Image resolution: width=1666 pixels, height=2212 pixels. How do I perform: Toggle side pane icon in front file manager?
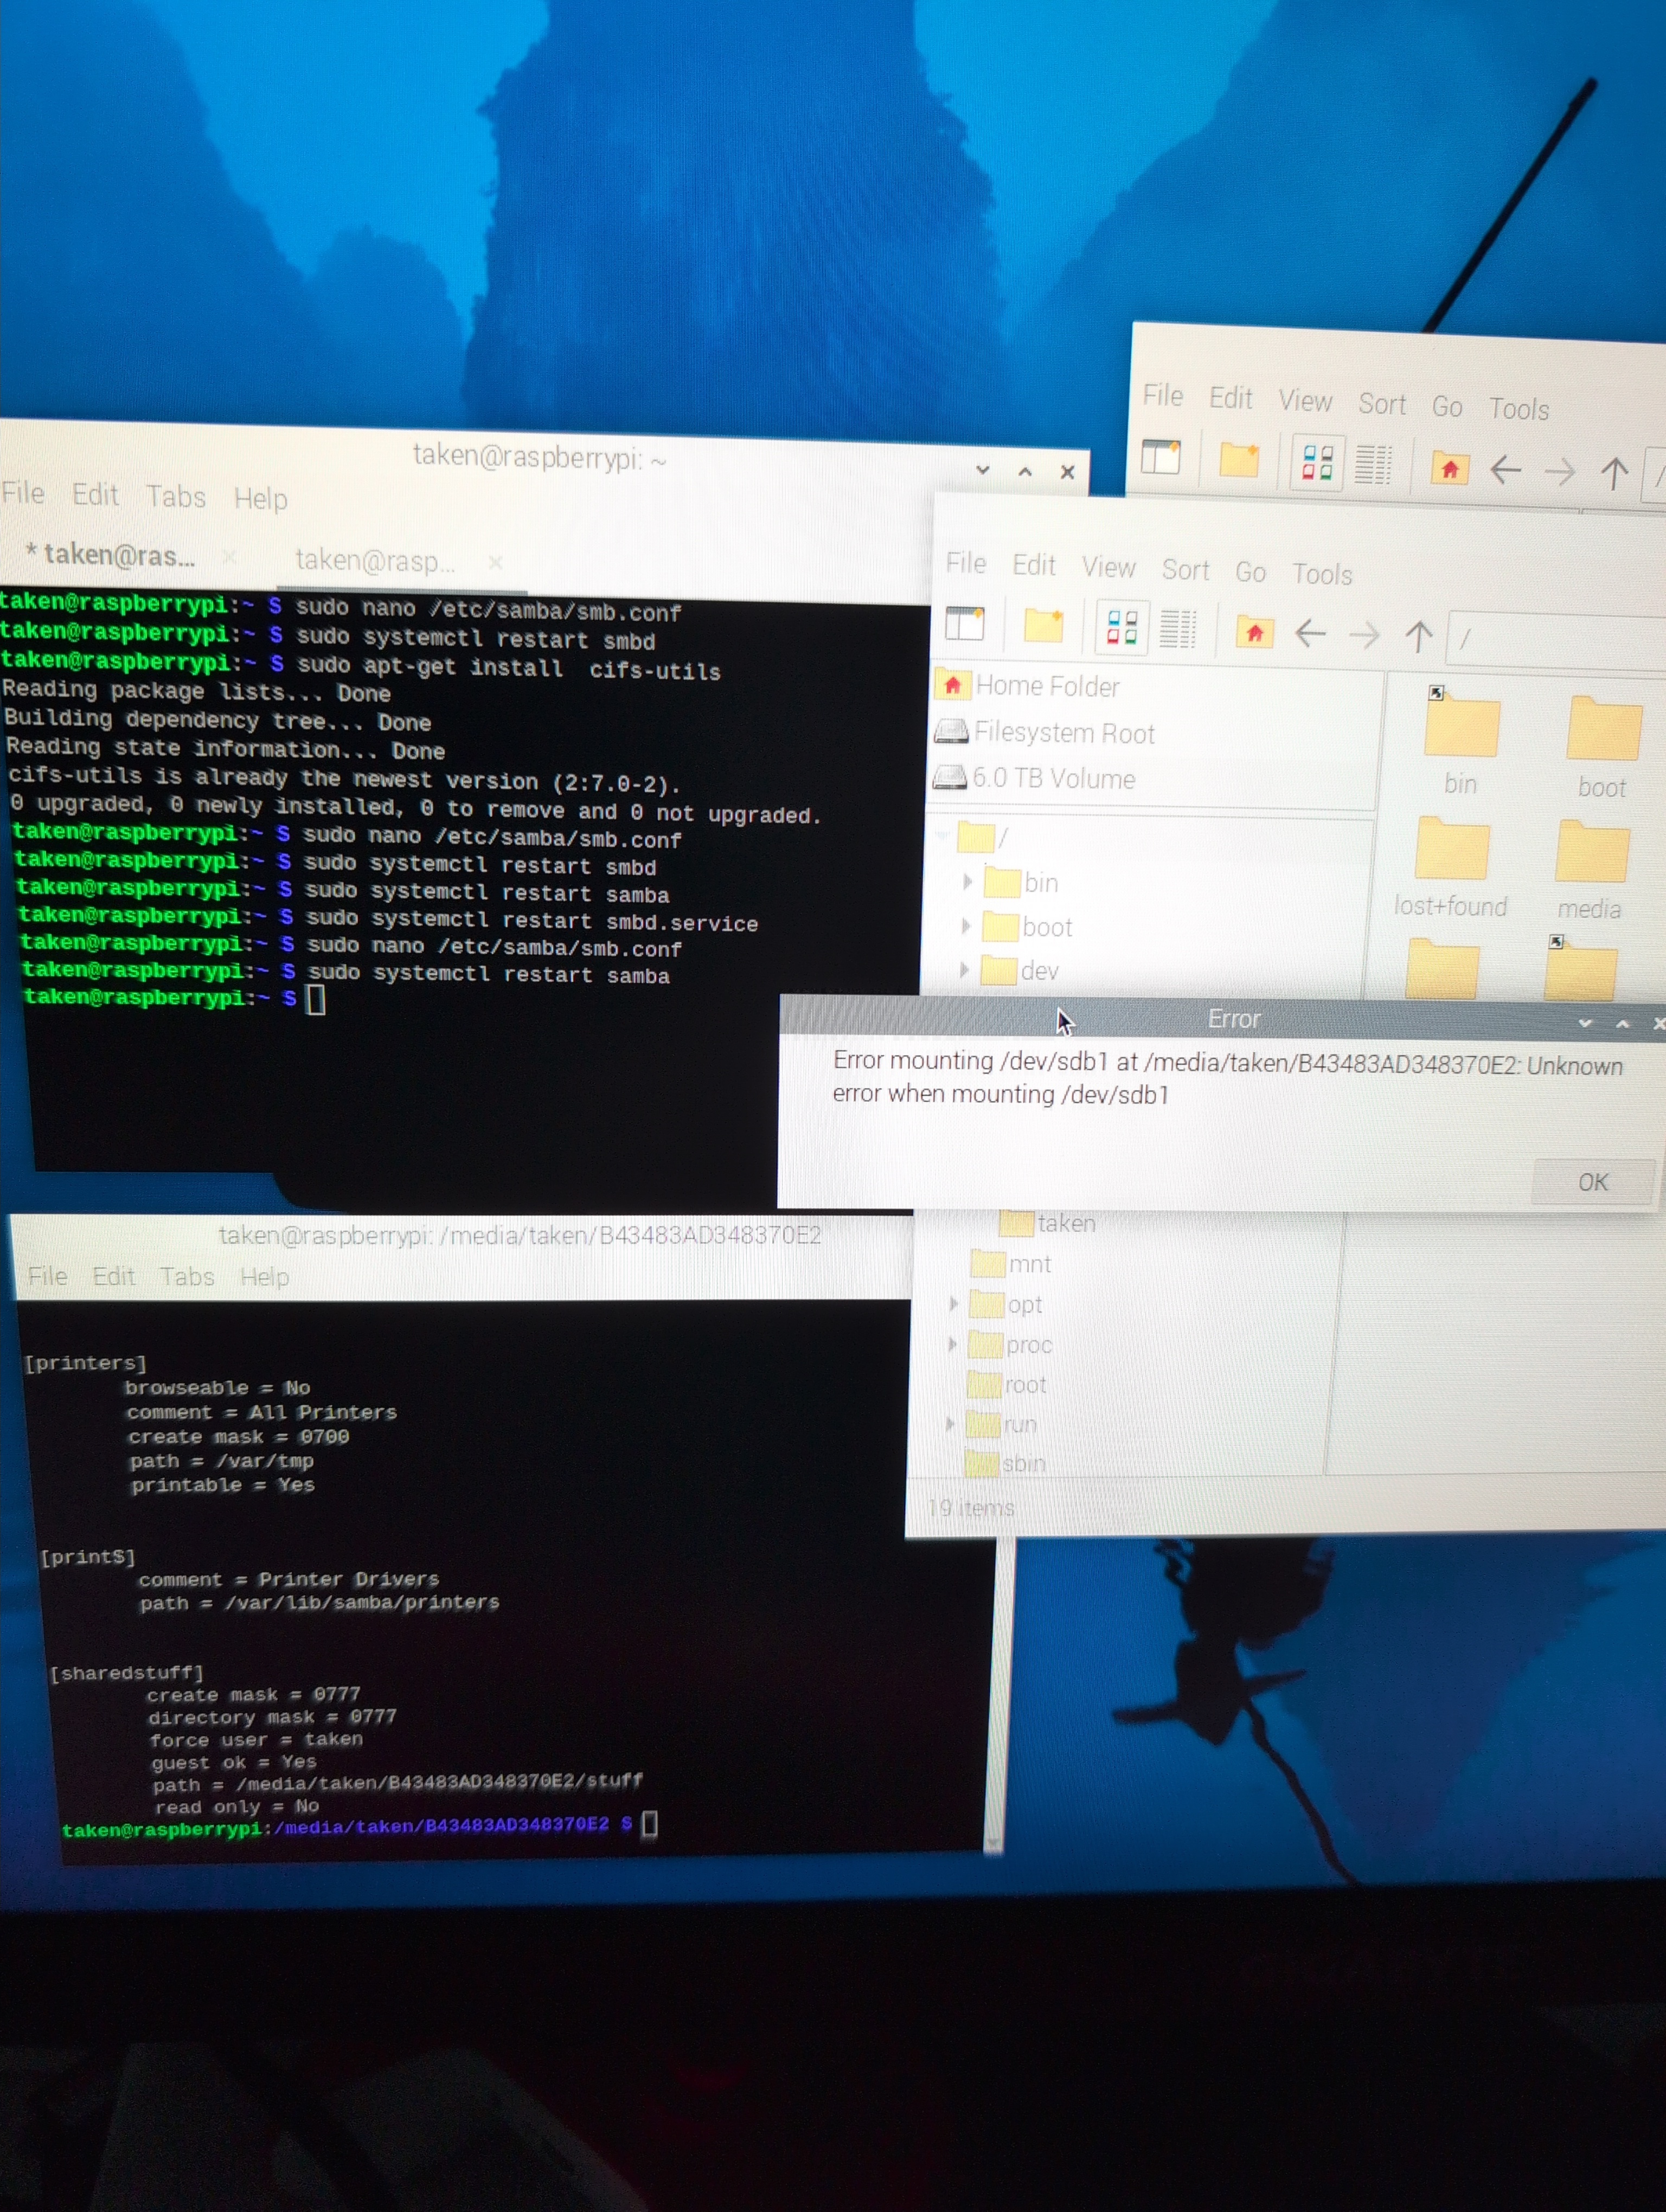point(965,624)
